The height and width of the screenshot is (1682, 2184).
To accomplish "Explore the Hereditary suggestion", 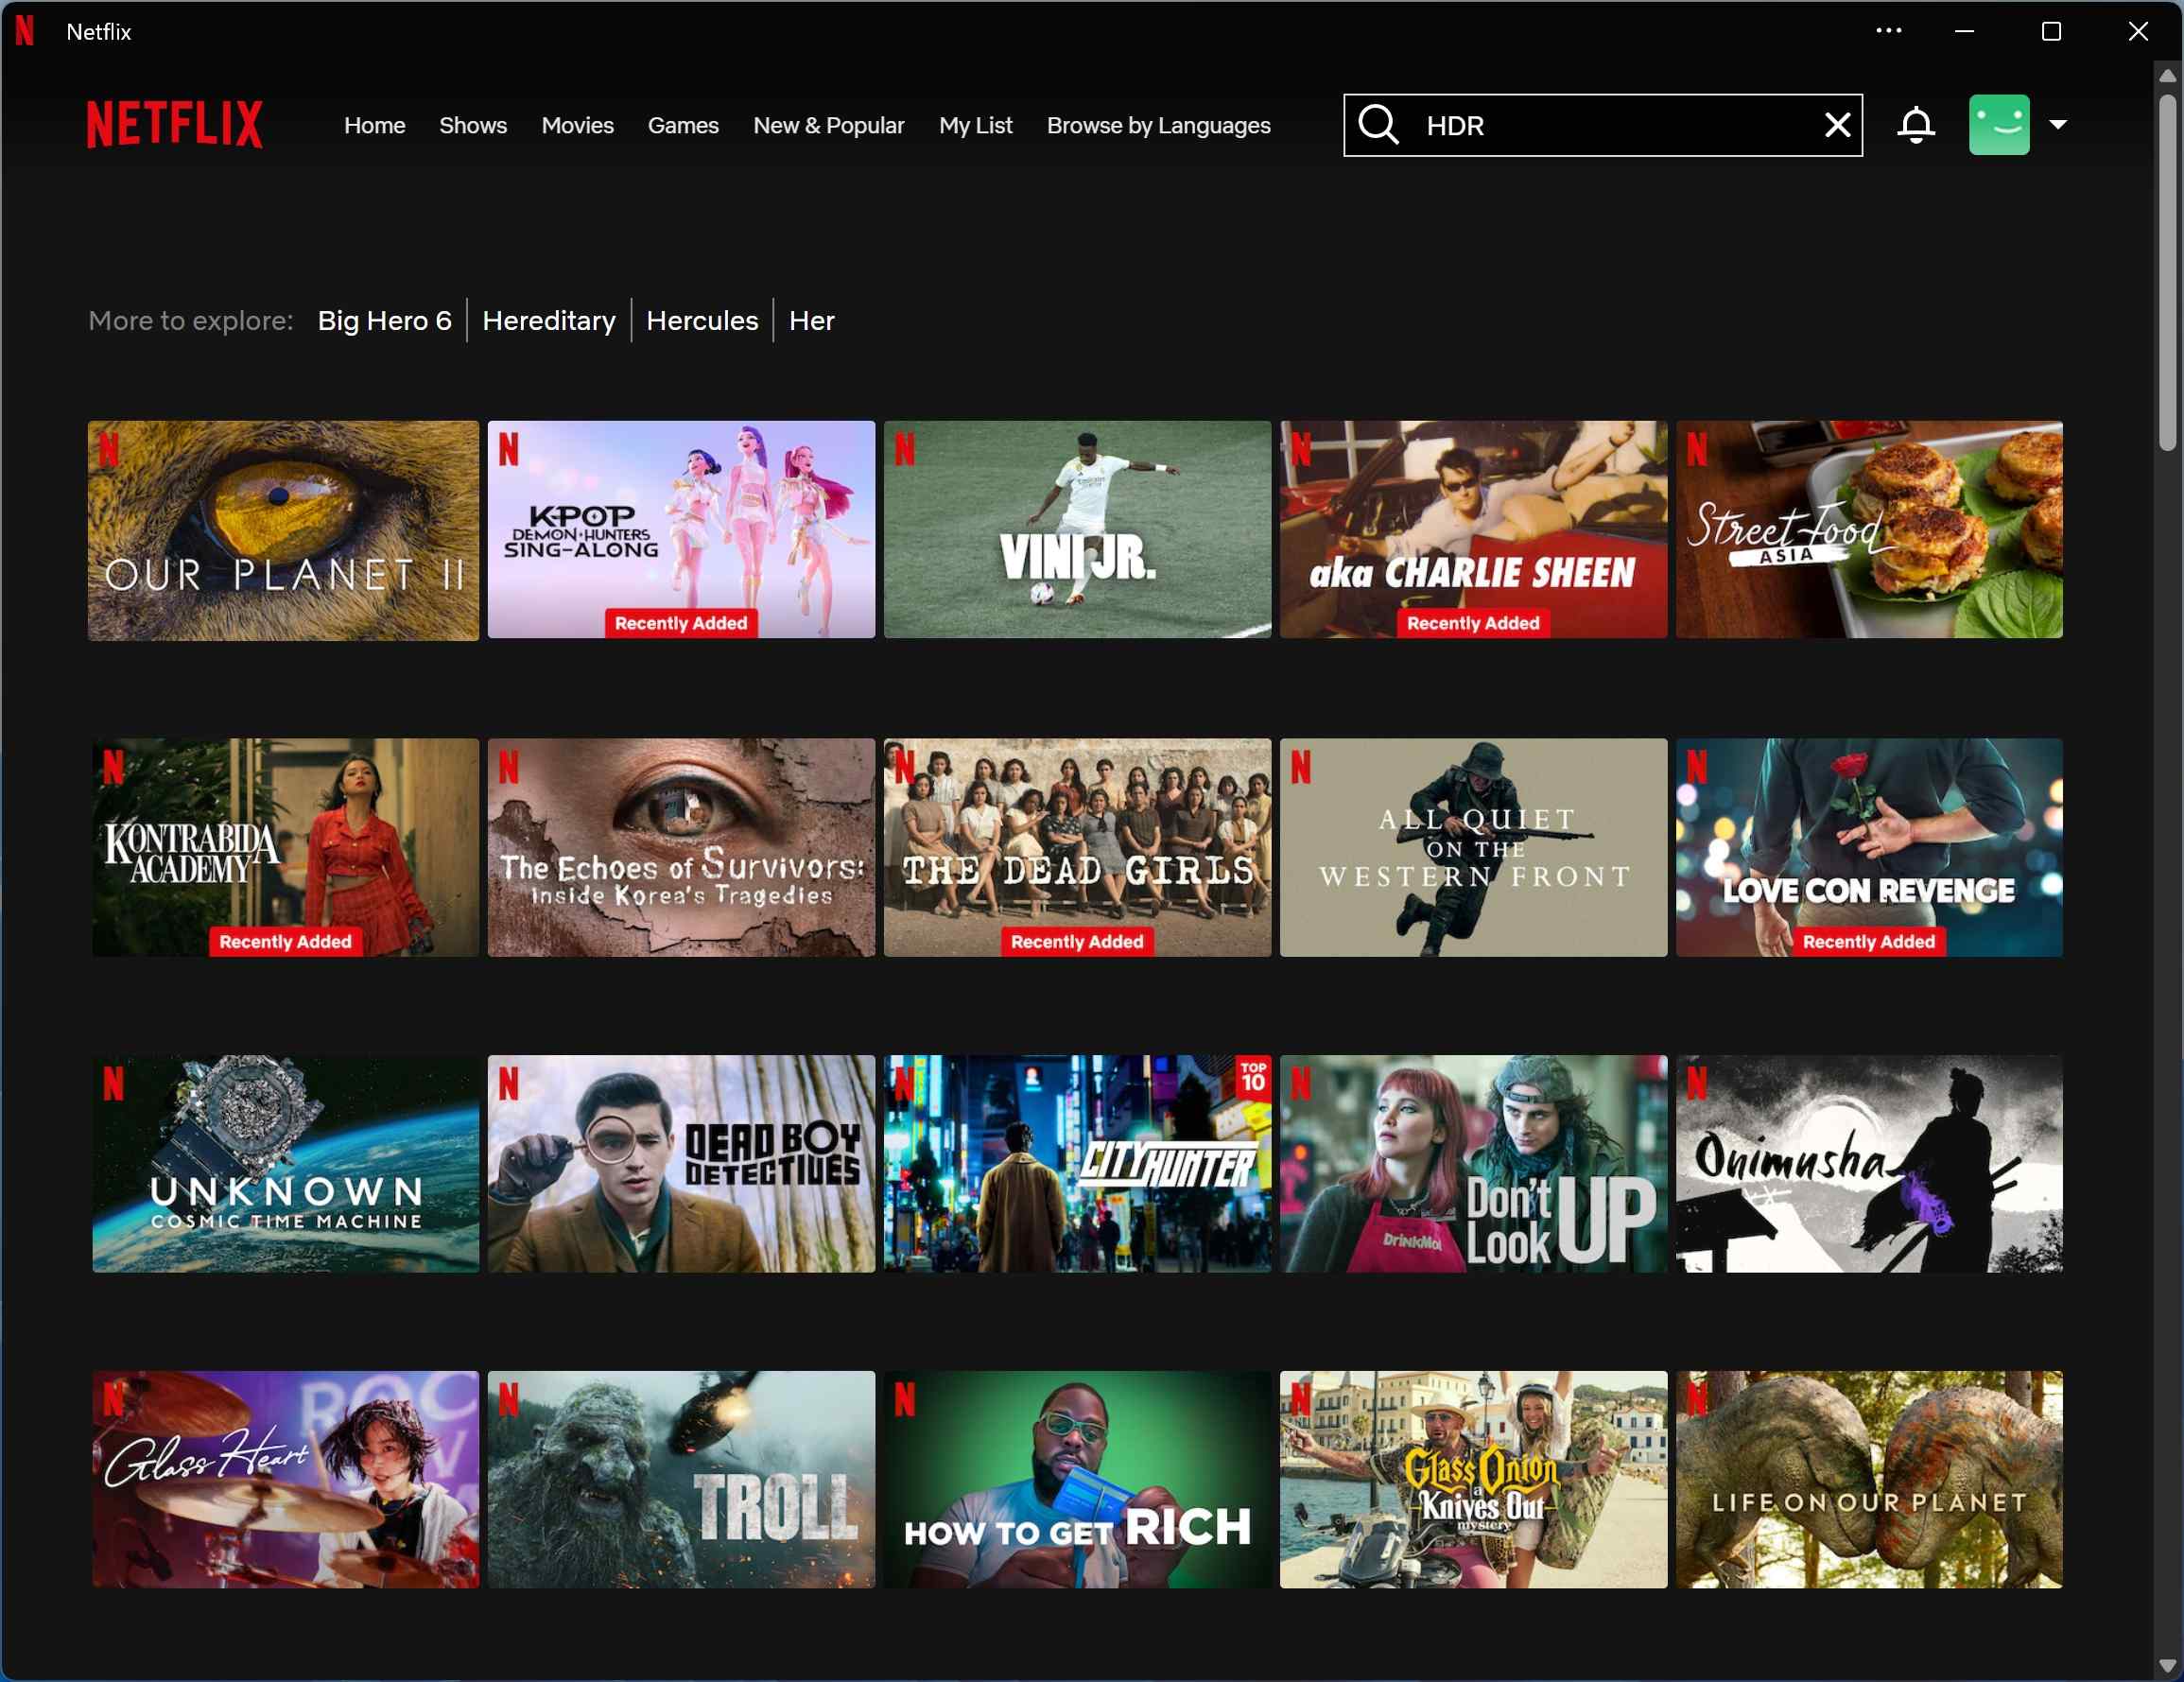I will 549,320.
